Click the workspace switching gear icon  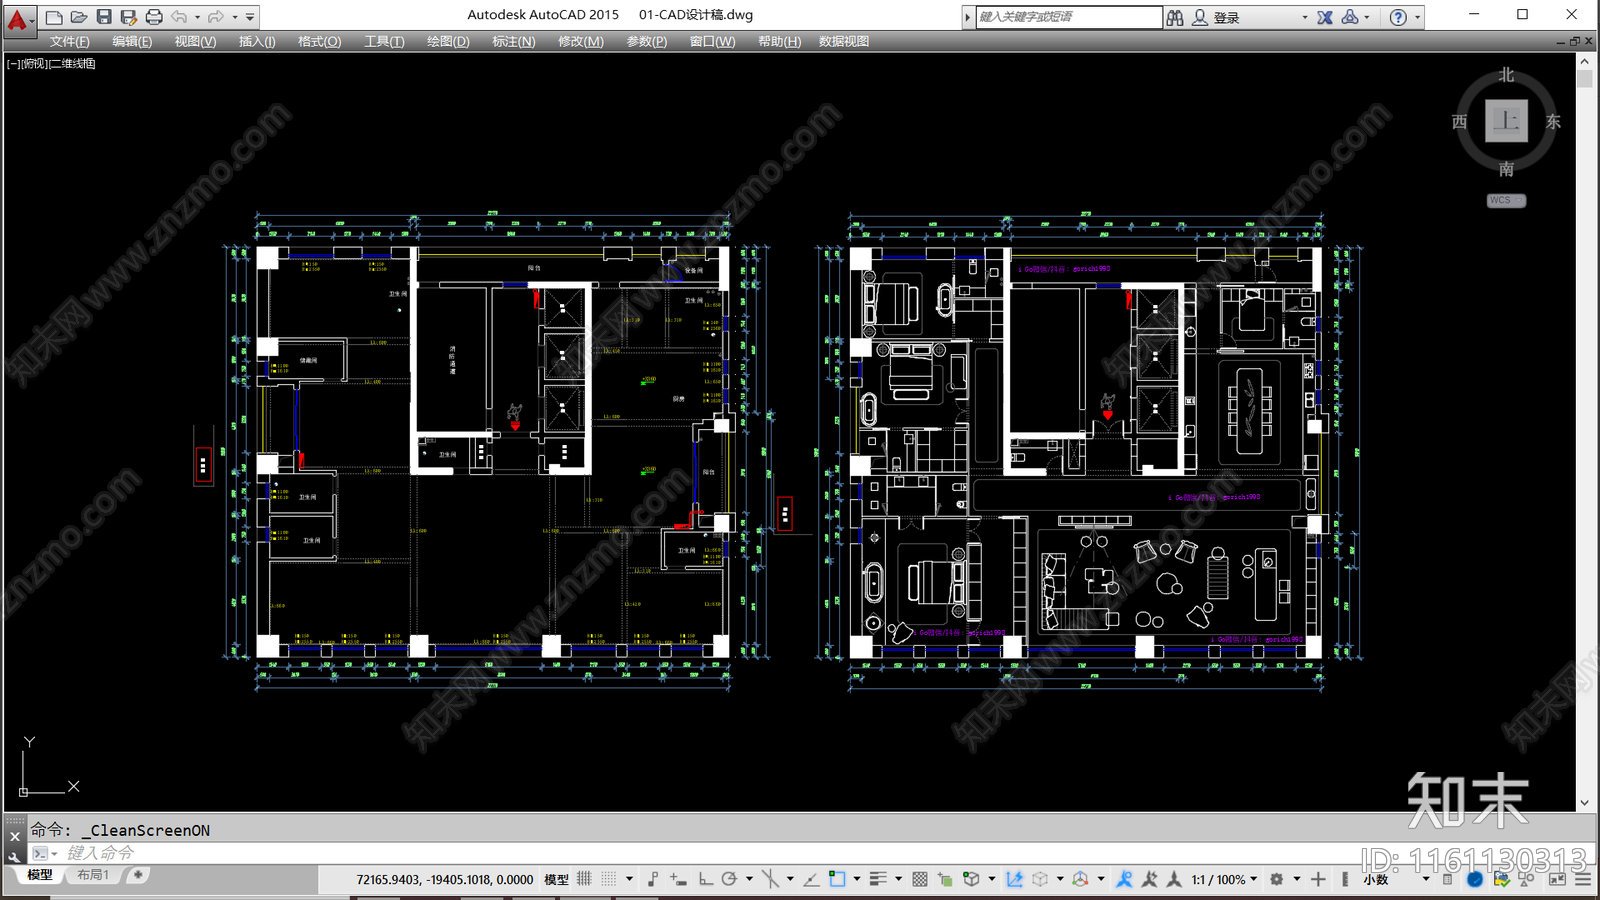(x=1276, y=879)
